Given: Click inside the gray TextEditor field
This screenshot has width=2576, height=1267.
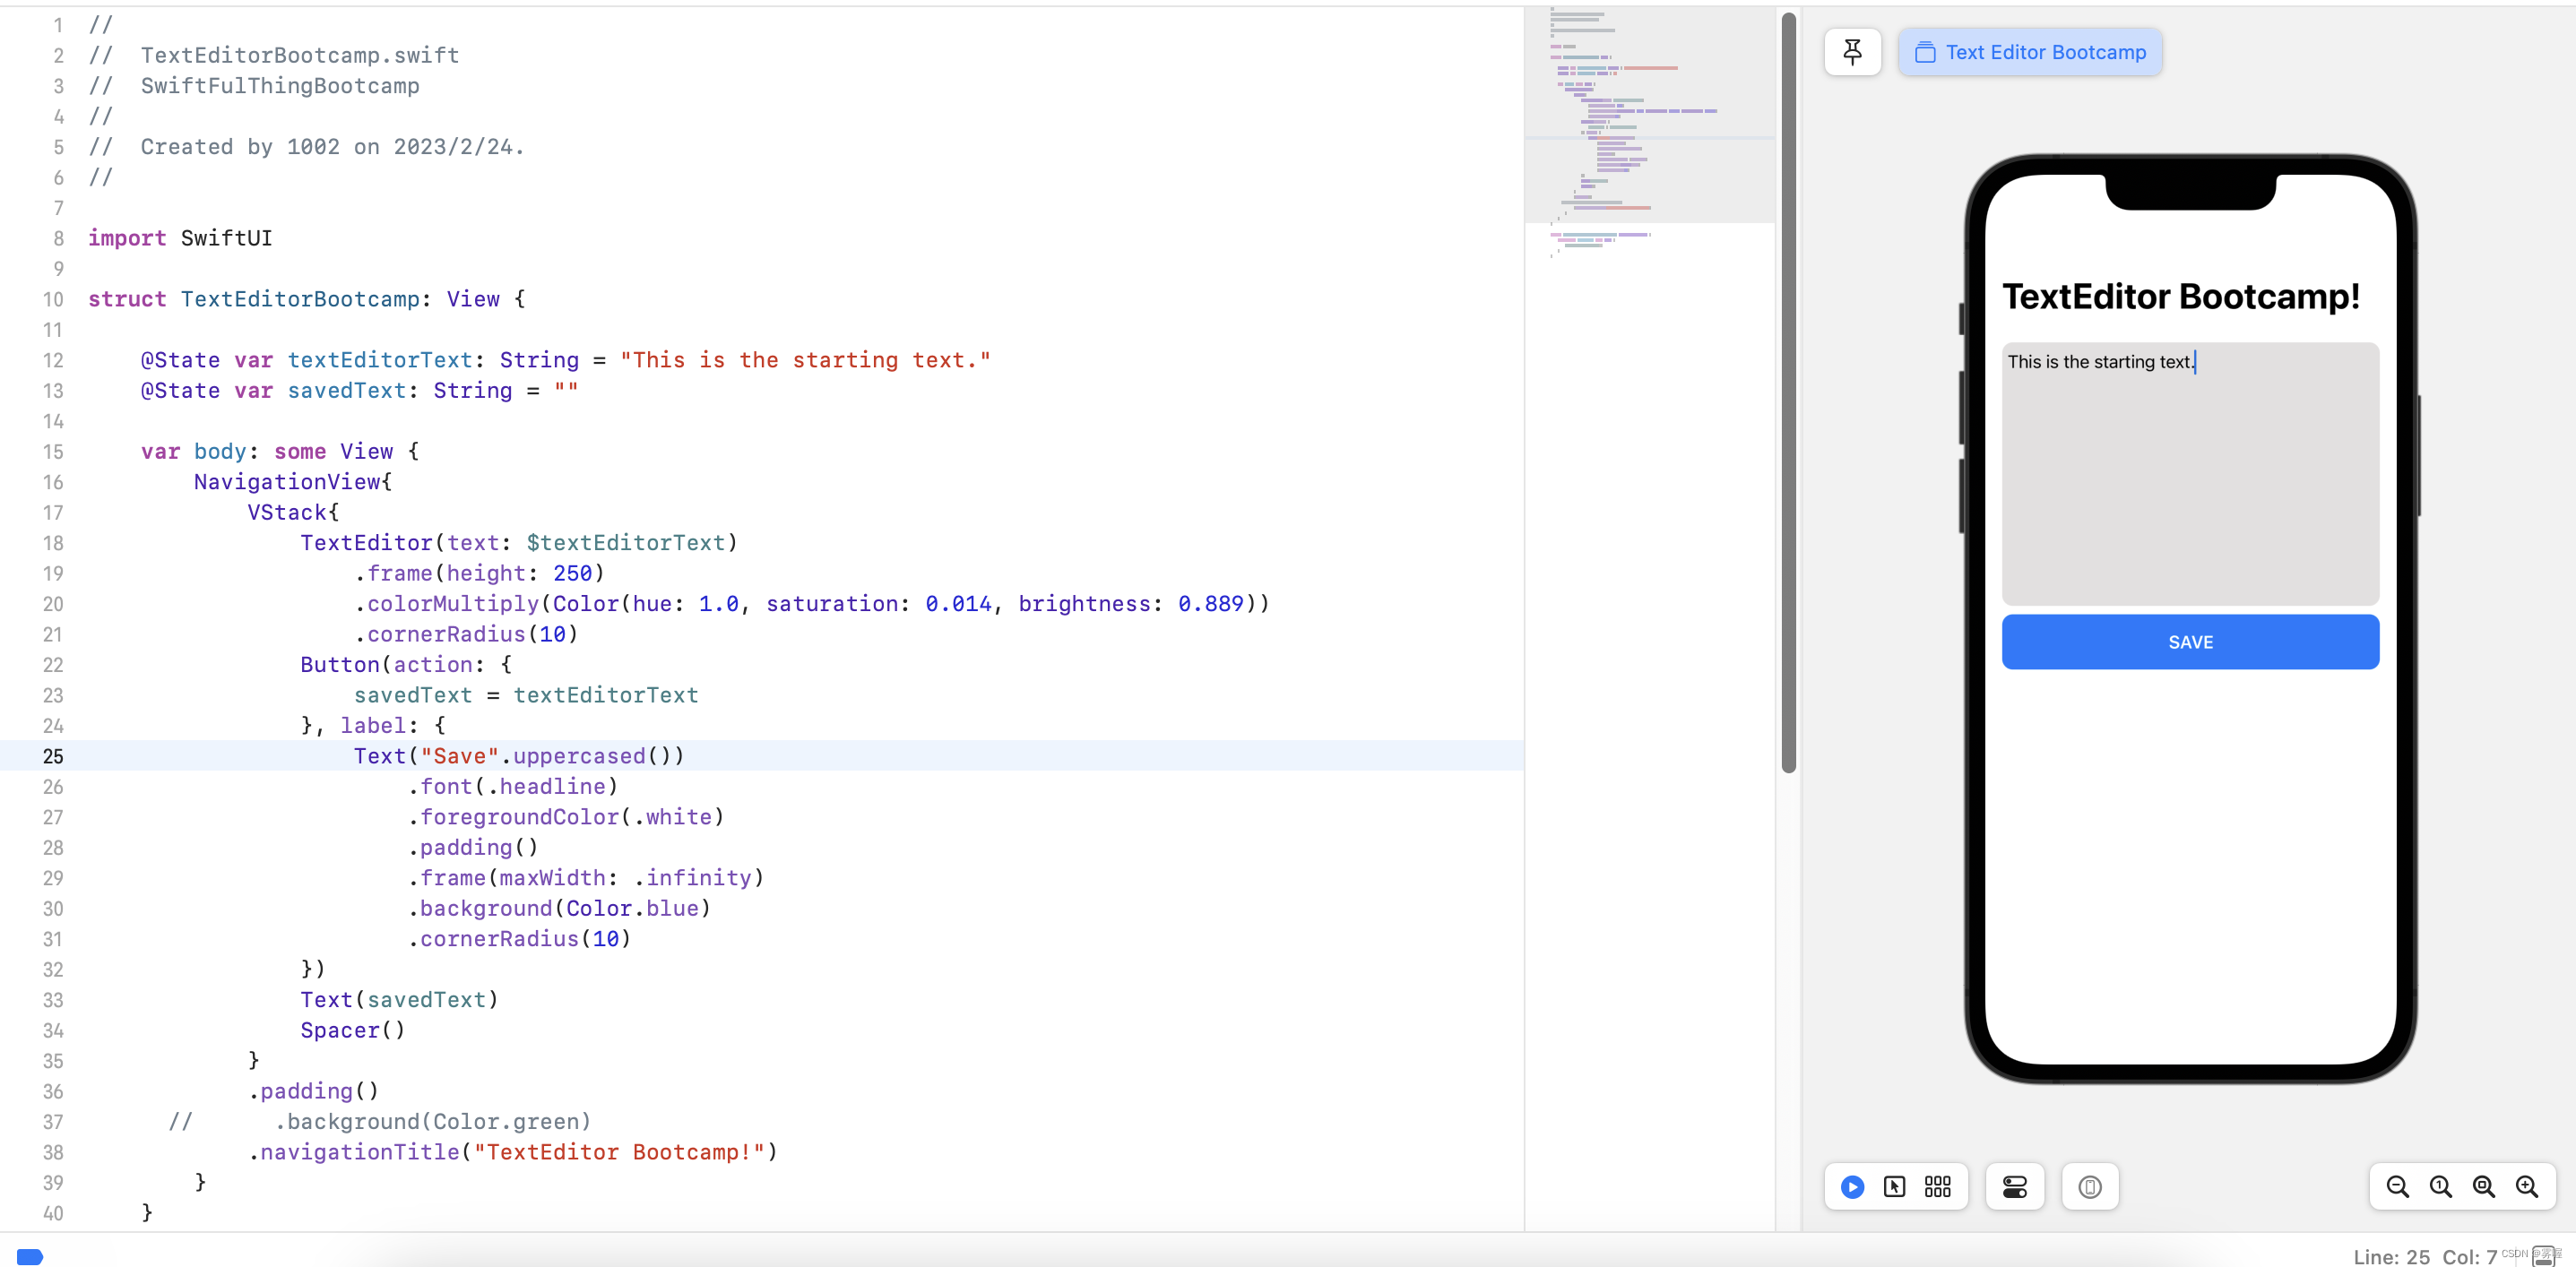Looking at the screenshot, I should pos(2189,480).
